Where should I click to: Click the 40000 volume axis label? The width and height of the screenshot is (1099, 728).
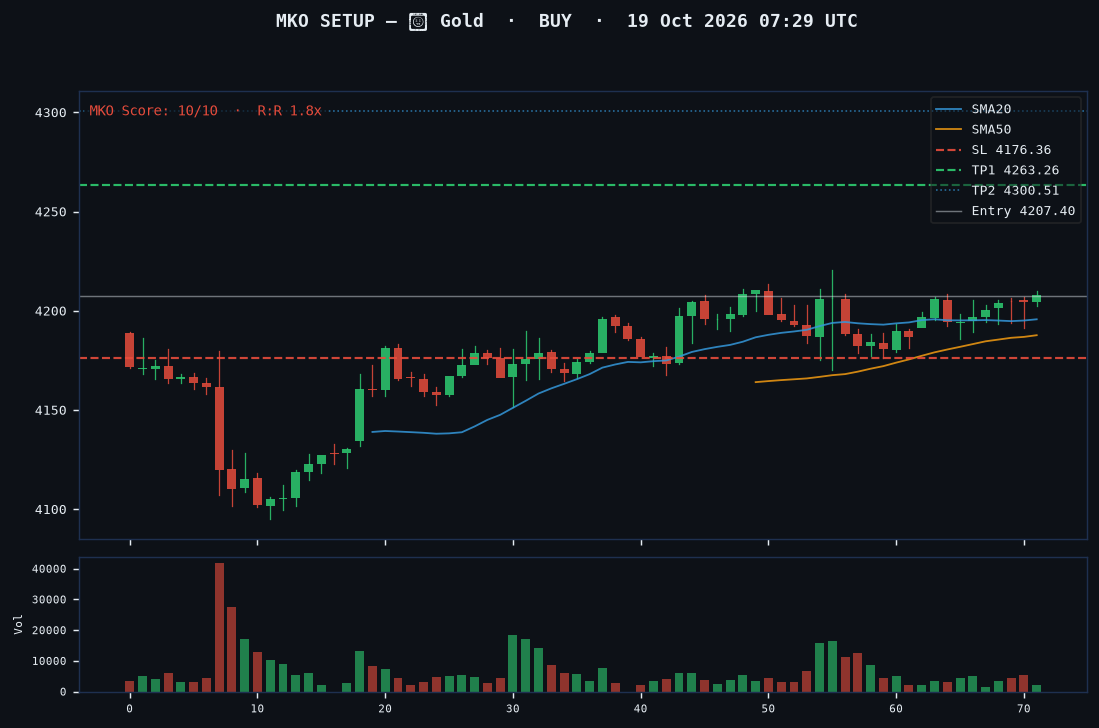click(49, 569)
